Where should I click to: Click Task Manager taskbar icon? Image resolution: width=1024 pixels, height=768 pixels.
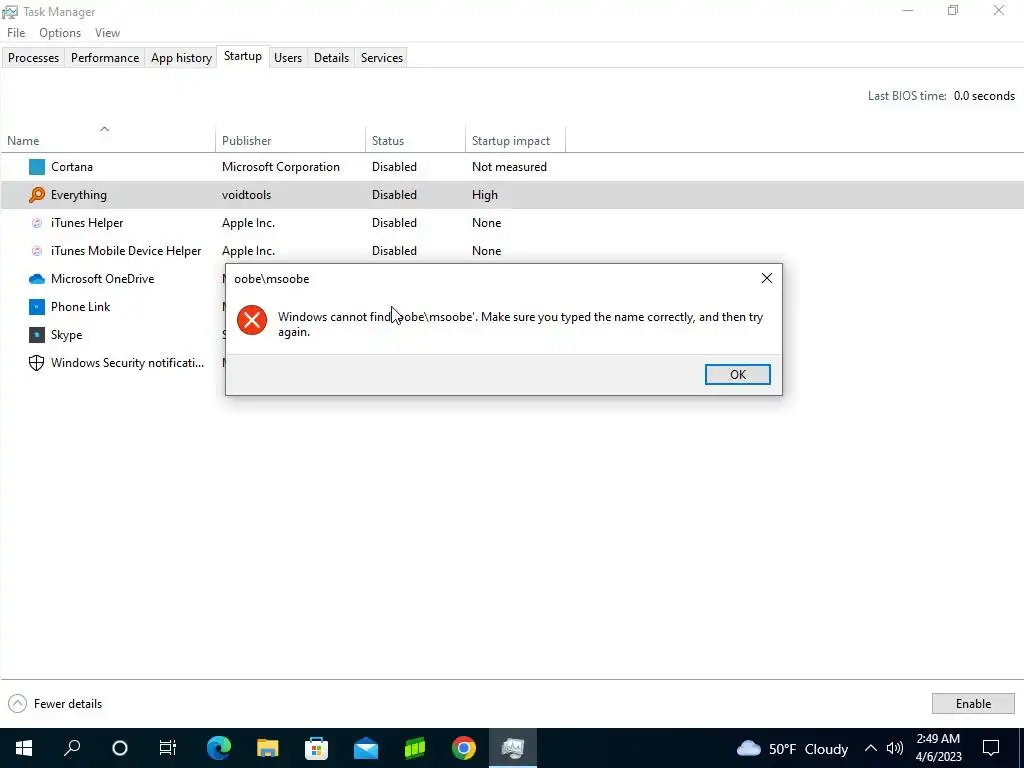coord(513,748)
